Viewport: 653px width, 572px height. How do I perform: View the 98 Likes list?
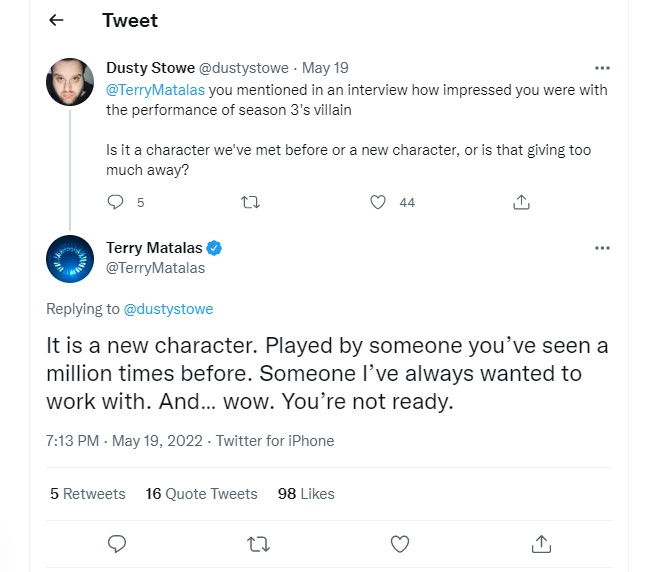pyautogui.click(x=306, y=494)
